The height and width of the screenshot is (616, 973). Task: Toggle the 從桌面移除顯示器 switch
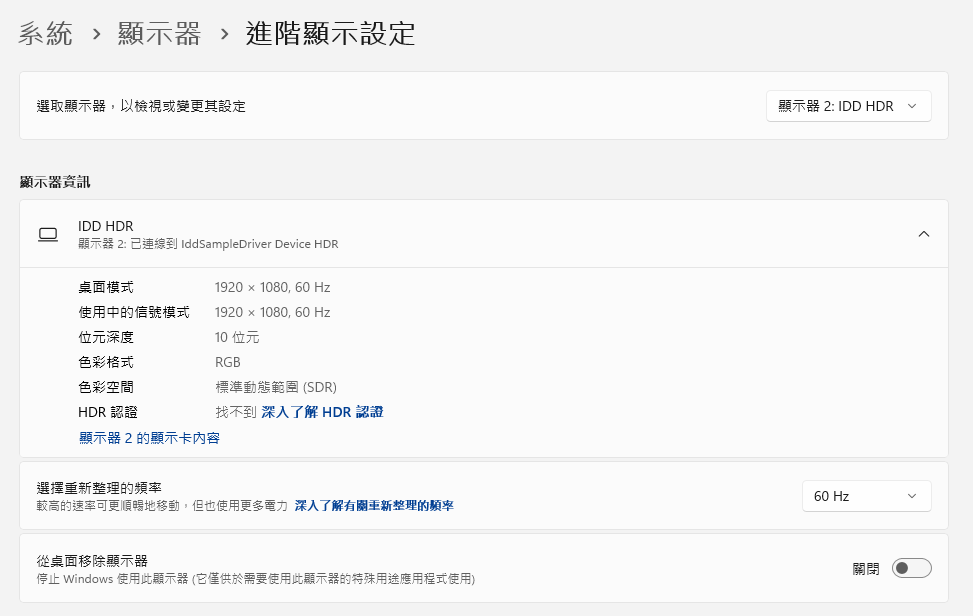pyautogui.click(x=911, y=568)
